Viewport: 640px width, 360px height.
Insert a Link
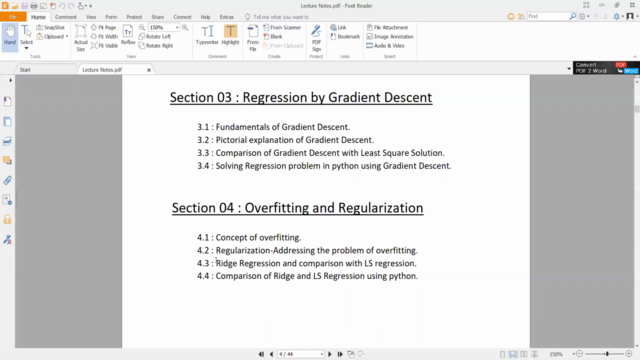(338, 27)
